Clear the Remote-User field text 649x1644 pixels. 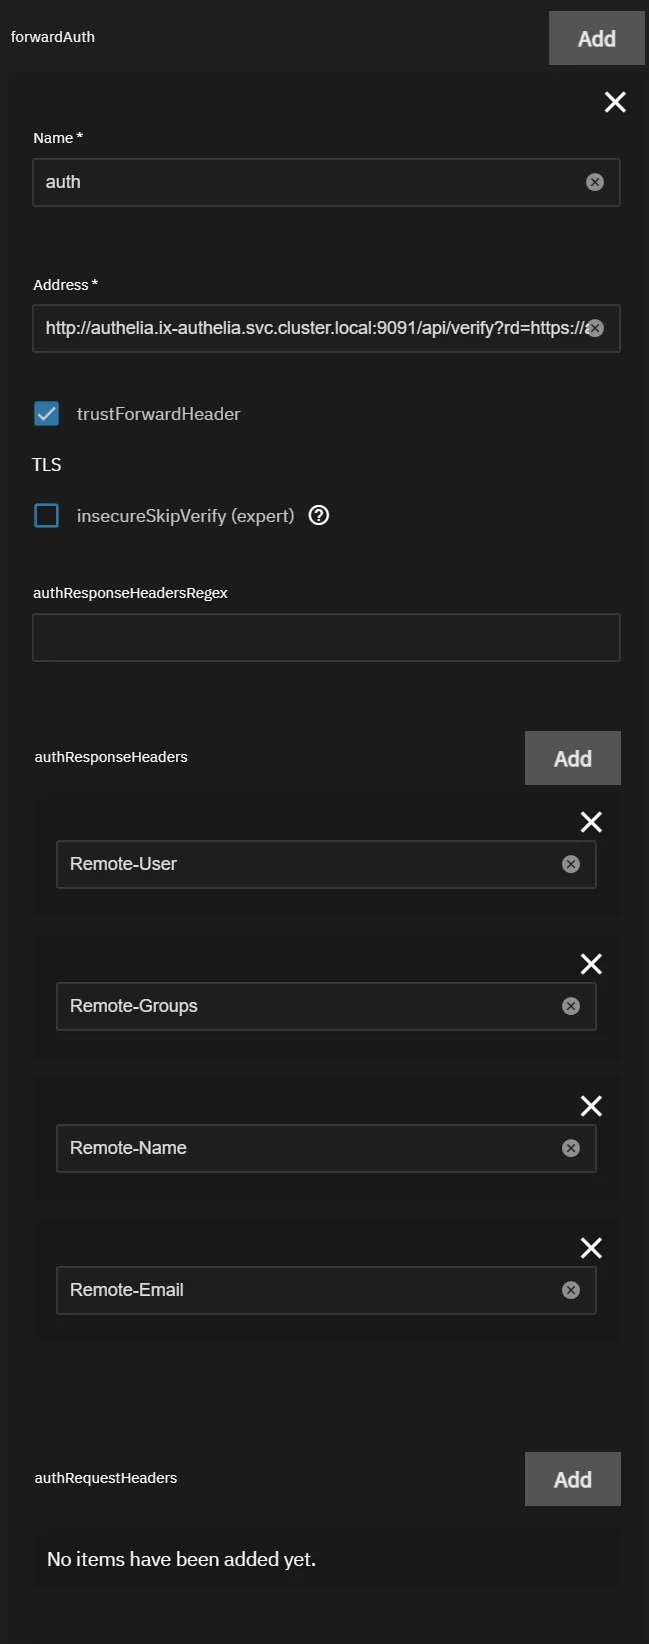571,864
